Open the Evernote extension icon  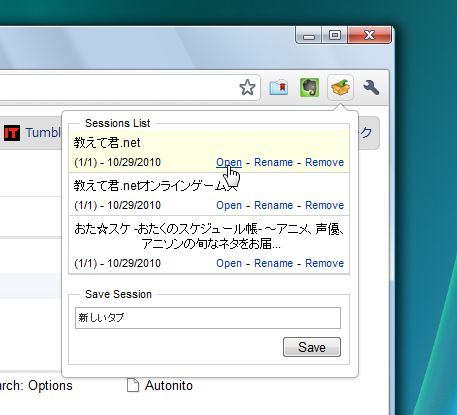pos(309,88)
